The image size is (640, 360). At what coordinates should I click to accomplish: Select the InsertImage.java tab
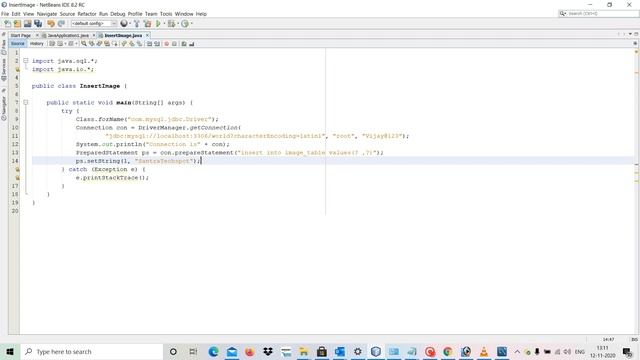(123, 36)
